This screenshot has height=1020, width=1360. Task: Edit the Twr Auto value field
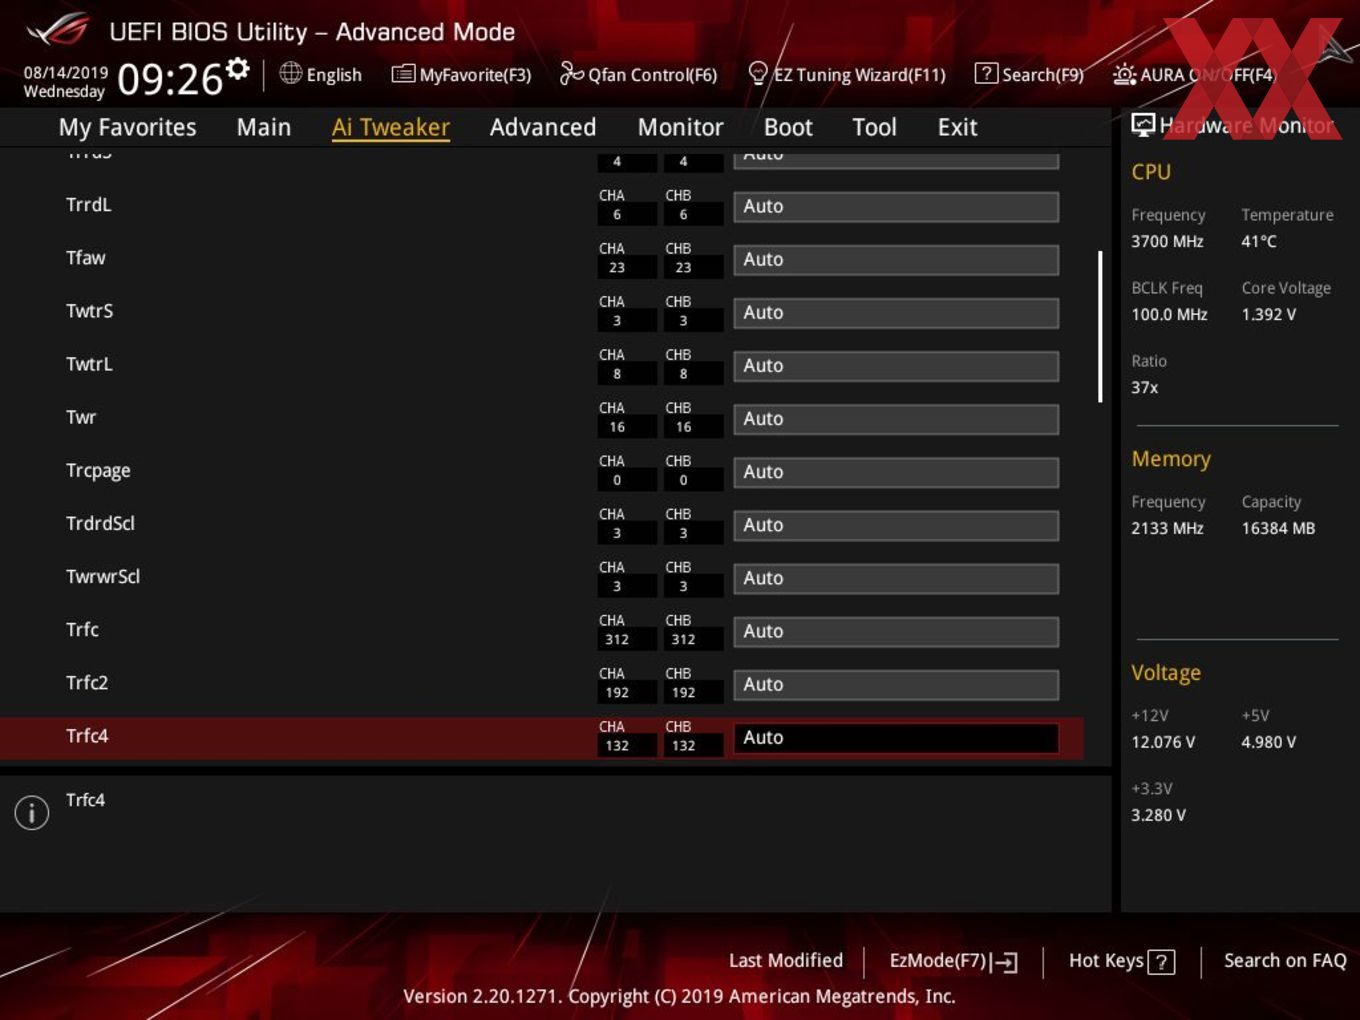[x=896, y=419]
